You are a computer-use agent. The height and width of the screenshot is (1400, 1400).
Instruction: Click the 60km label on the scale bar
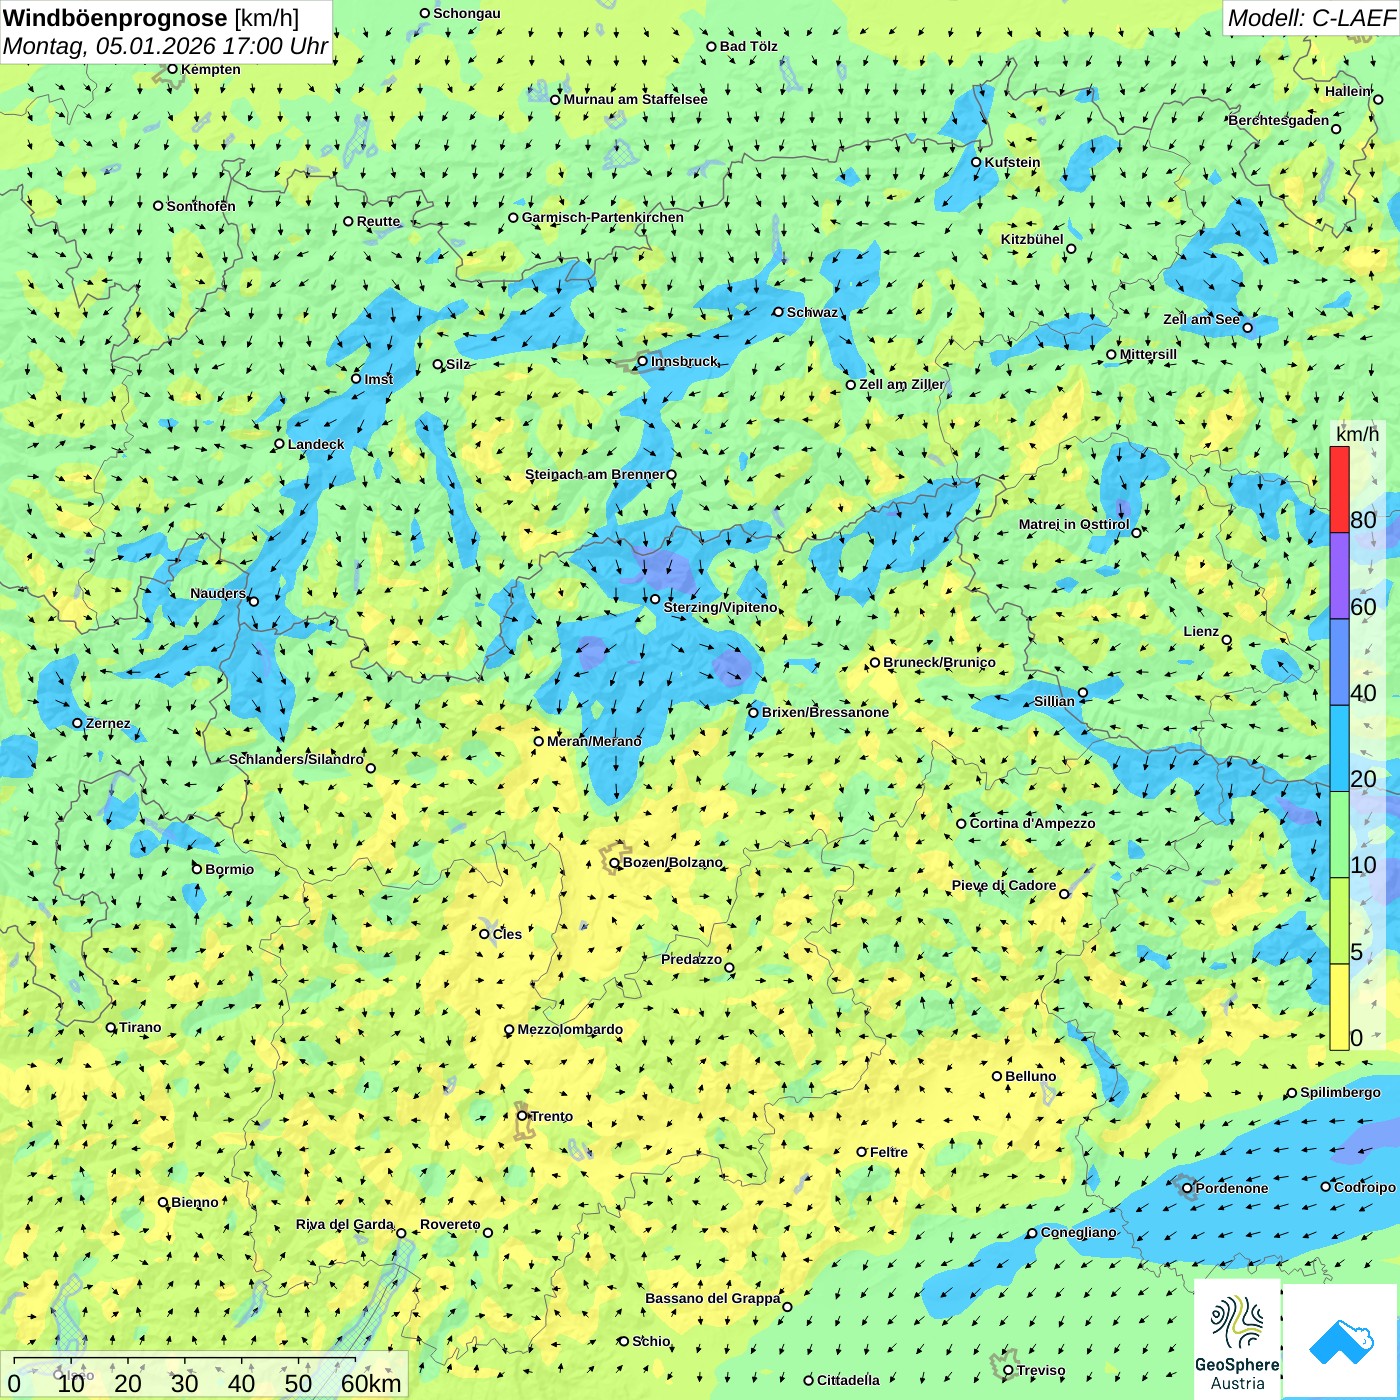[x=371, y=1383]
